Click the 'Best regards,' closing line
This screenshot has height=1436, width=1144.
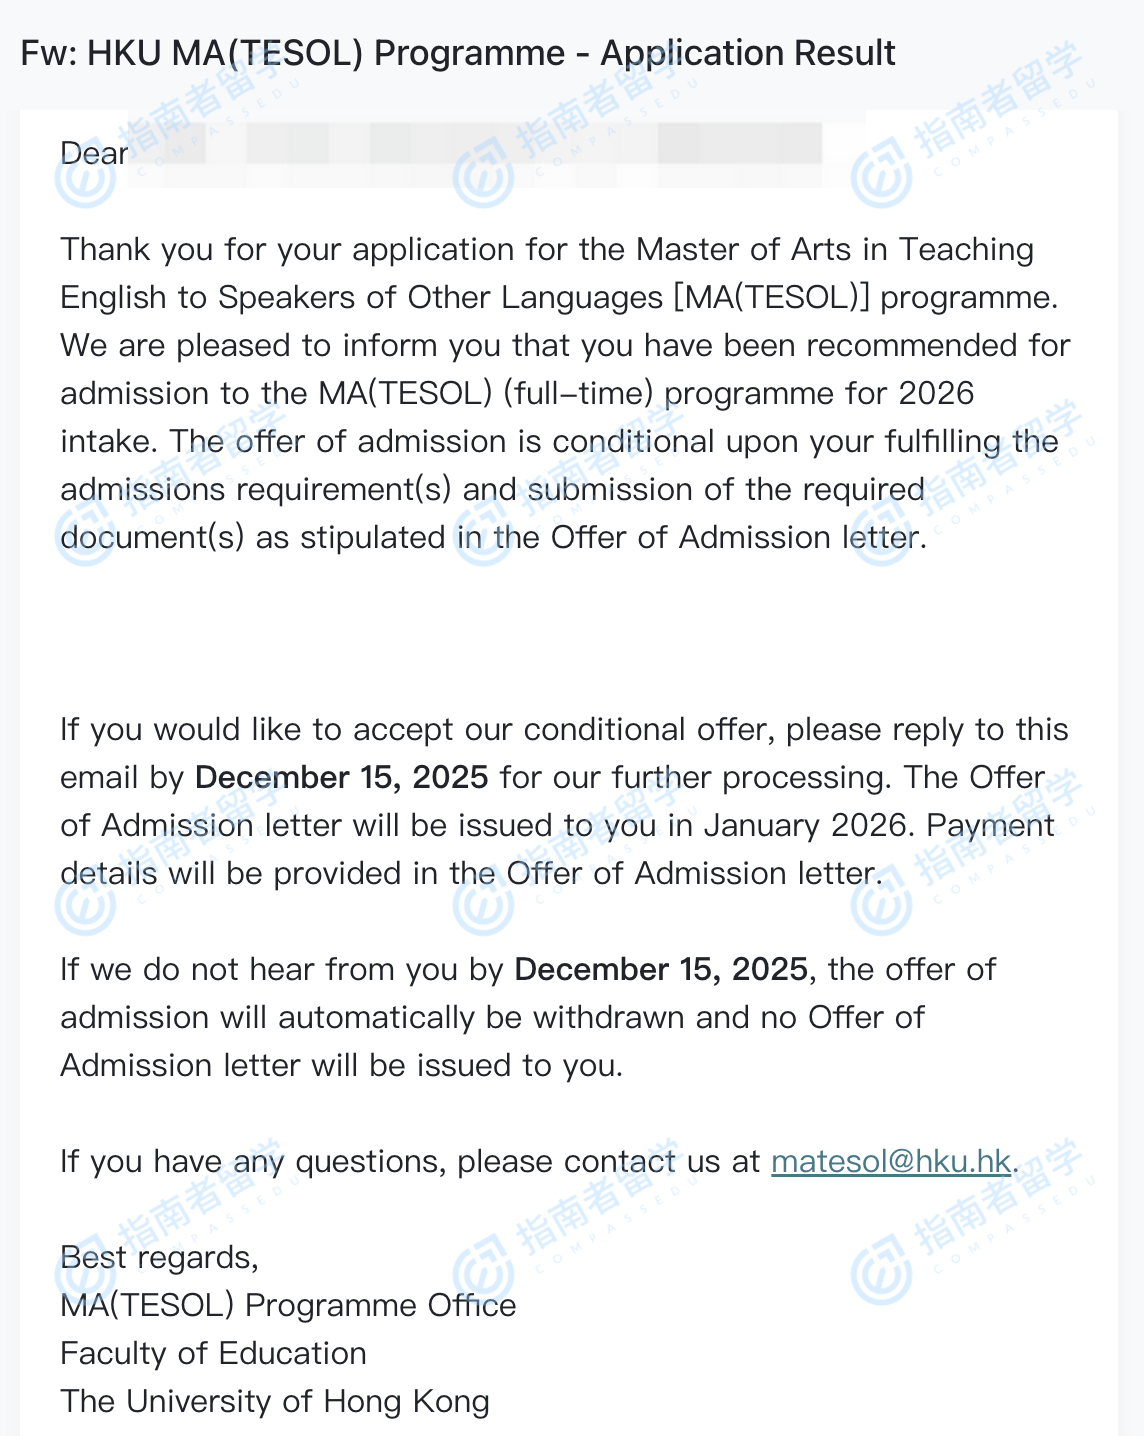160,1258
